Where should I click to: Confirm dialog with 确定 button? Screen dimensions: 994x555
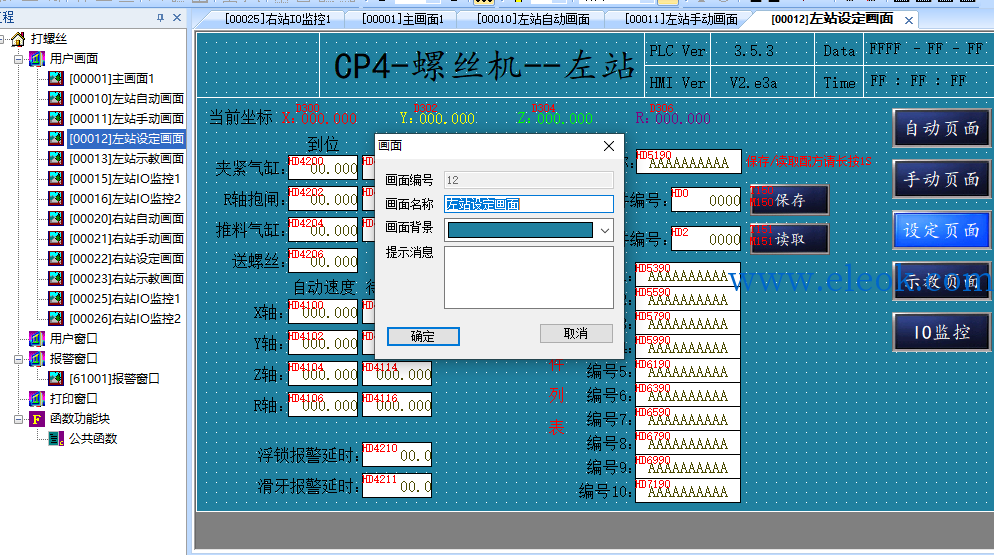[423, 336]
